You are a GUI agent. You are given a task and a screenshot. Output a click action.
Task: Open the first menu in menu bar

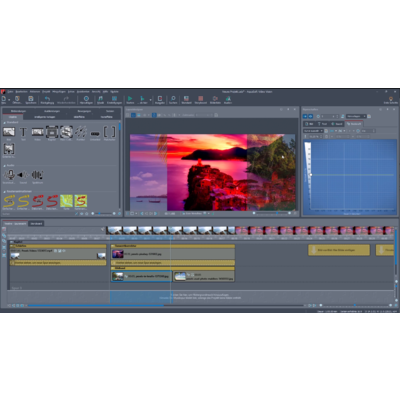[x=11, y=91]
